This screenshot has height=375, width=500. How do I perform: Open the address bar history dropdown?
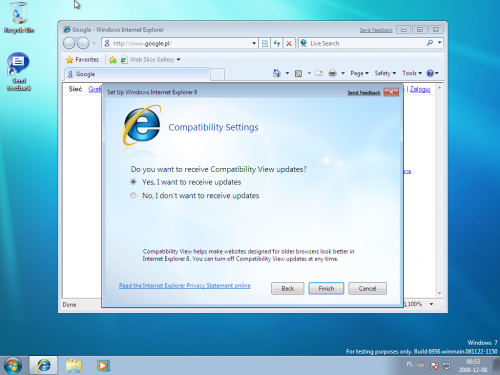click(254, 43)
